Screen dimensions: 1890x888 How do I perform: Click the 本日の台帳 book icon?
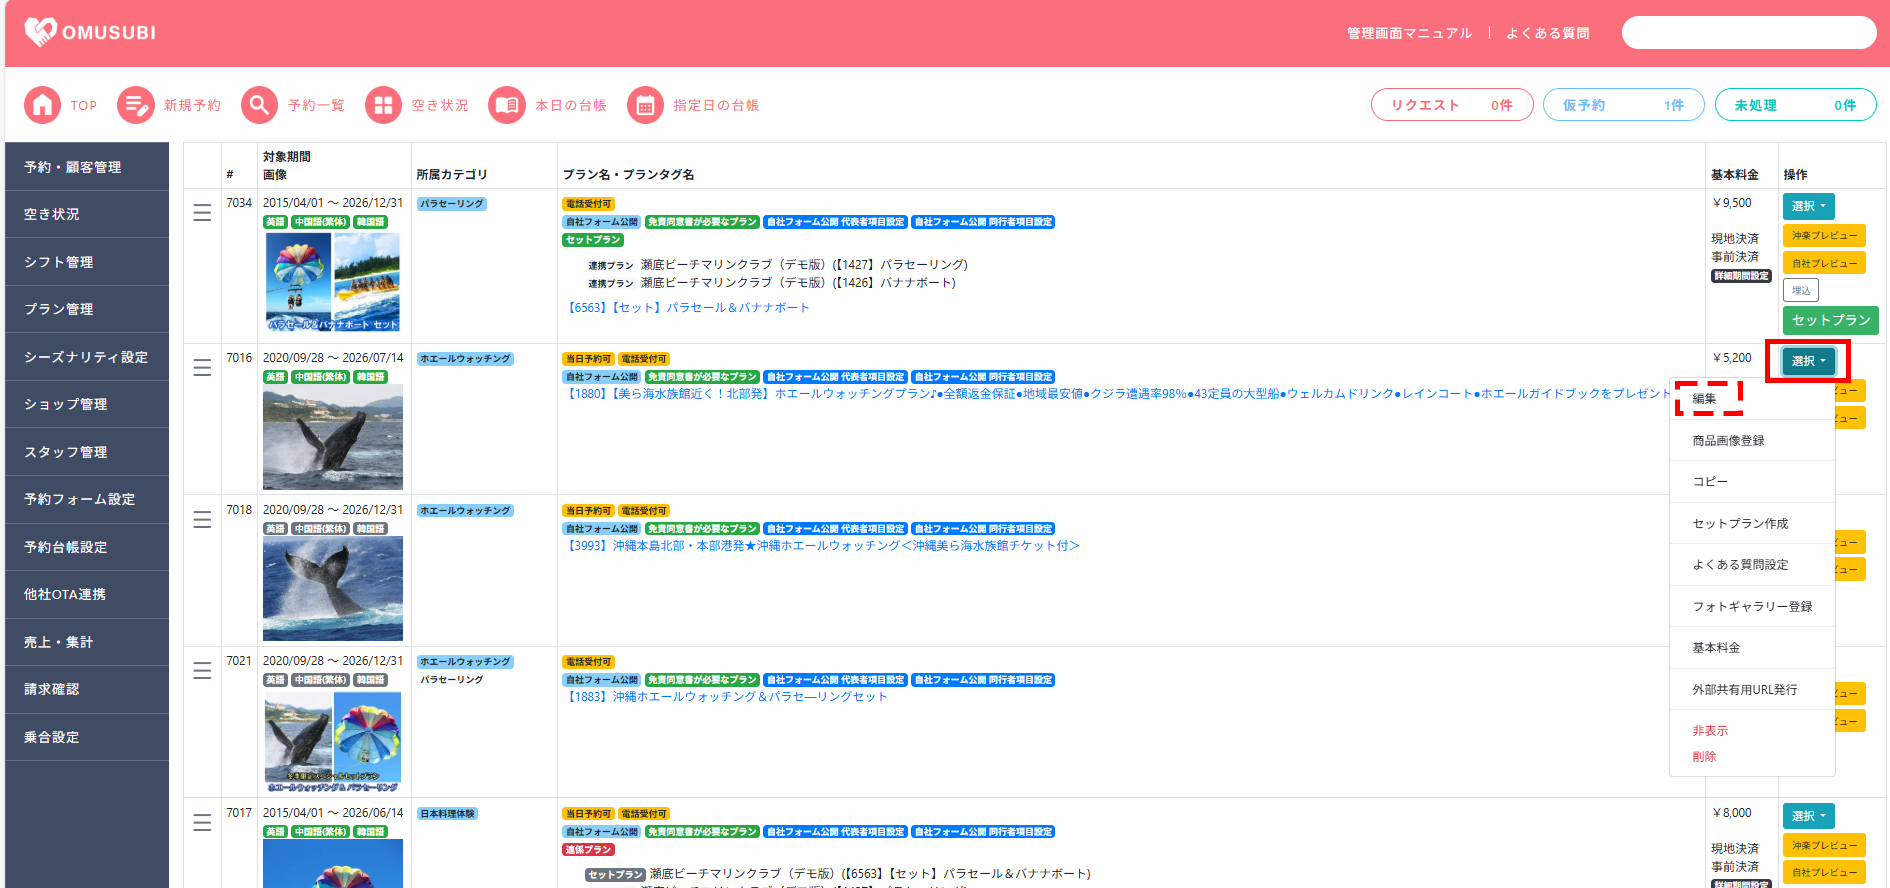[506, 105]
